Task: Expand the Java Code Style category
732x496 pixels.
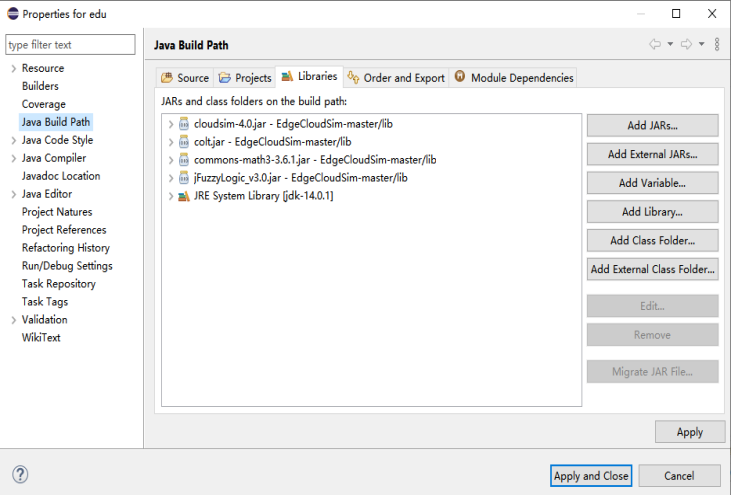Action: (x=14, y=140)
